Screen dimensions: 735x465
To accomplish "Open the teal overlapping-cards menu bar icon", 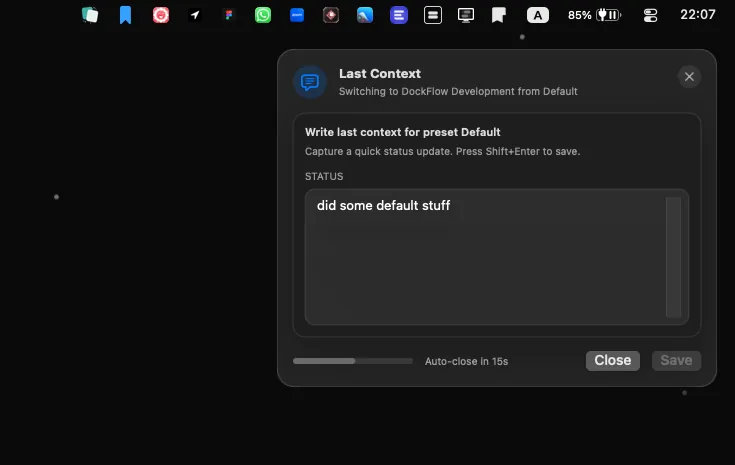I will pos(90,15).
